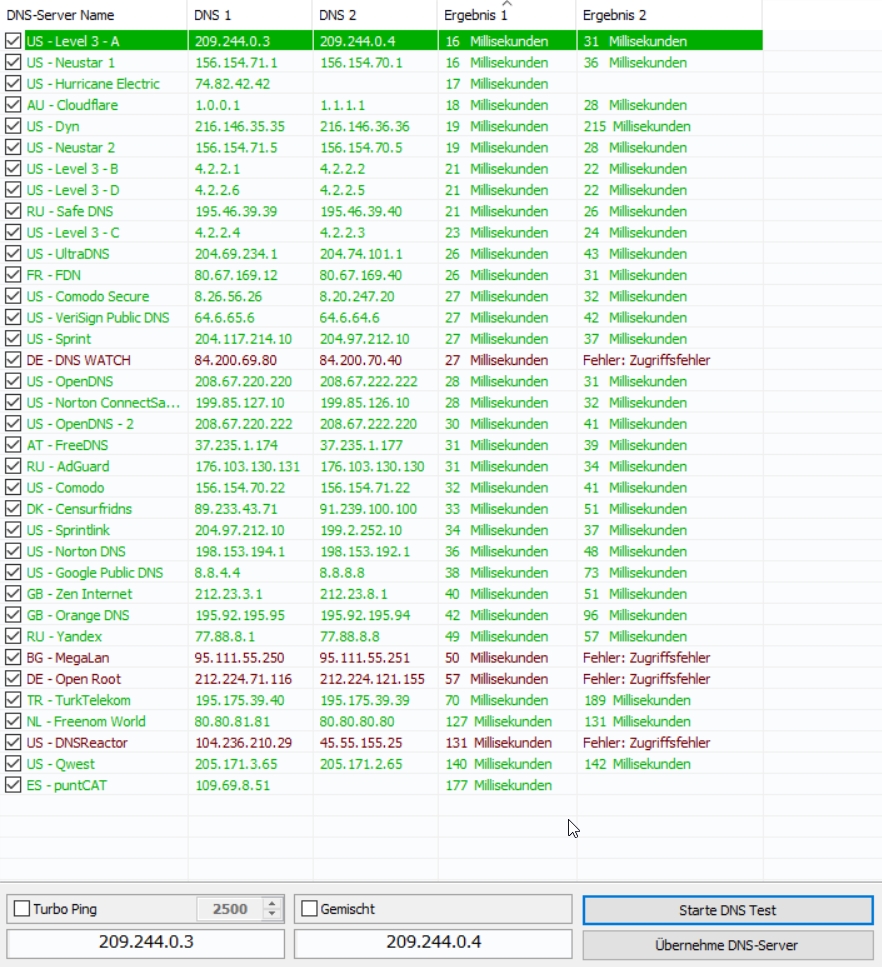Decrease Turbo Ping value with down arrow
882x967 pixels.
click(x=272, y=914)
